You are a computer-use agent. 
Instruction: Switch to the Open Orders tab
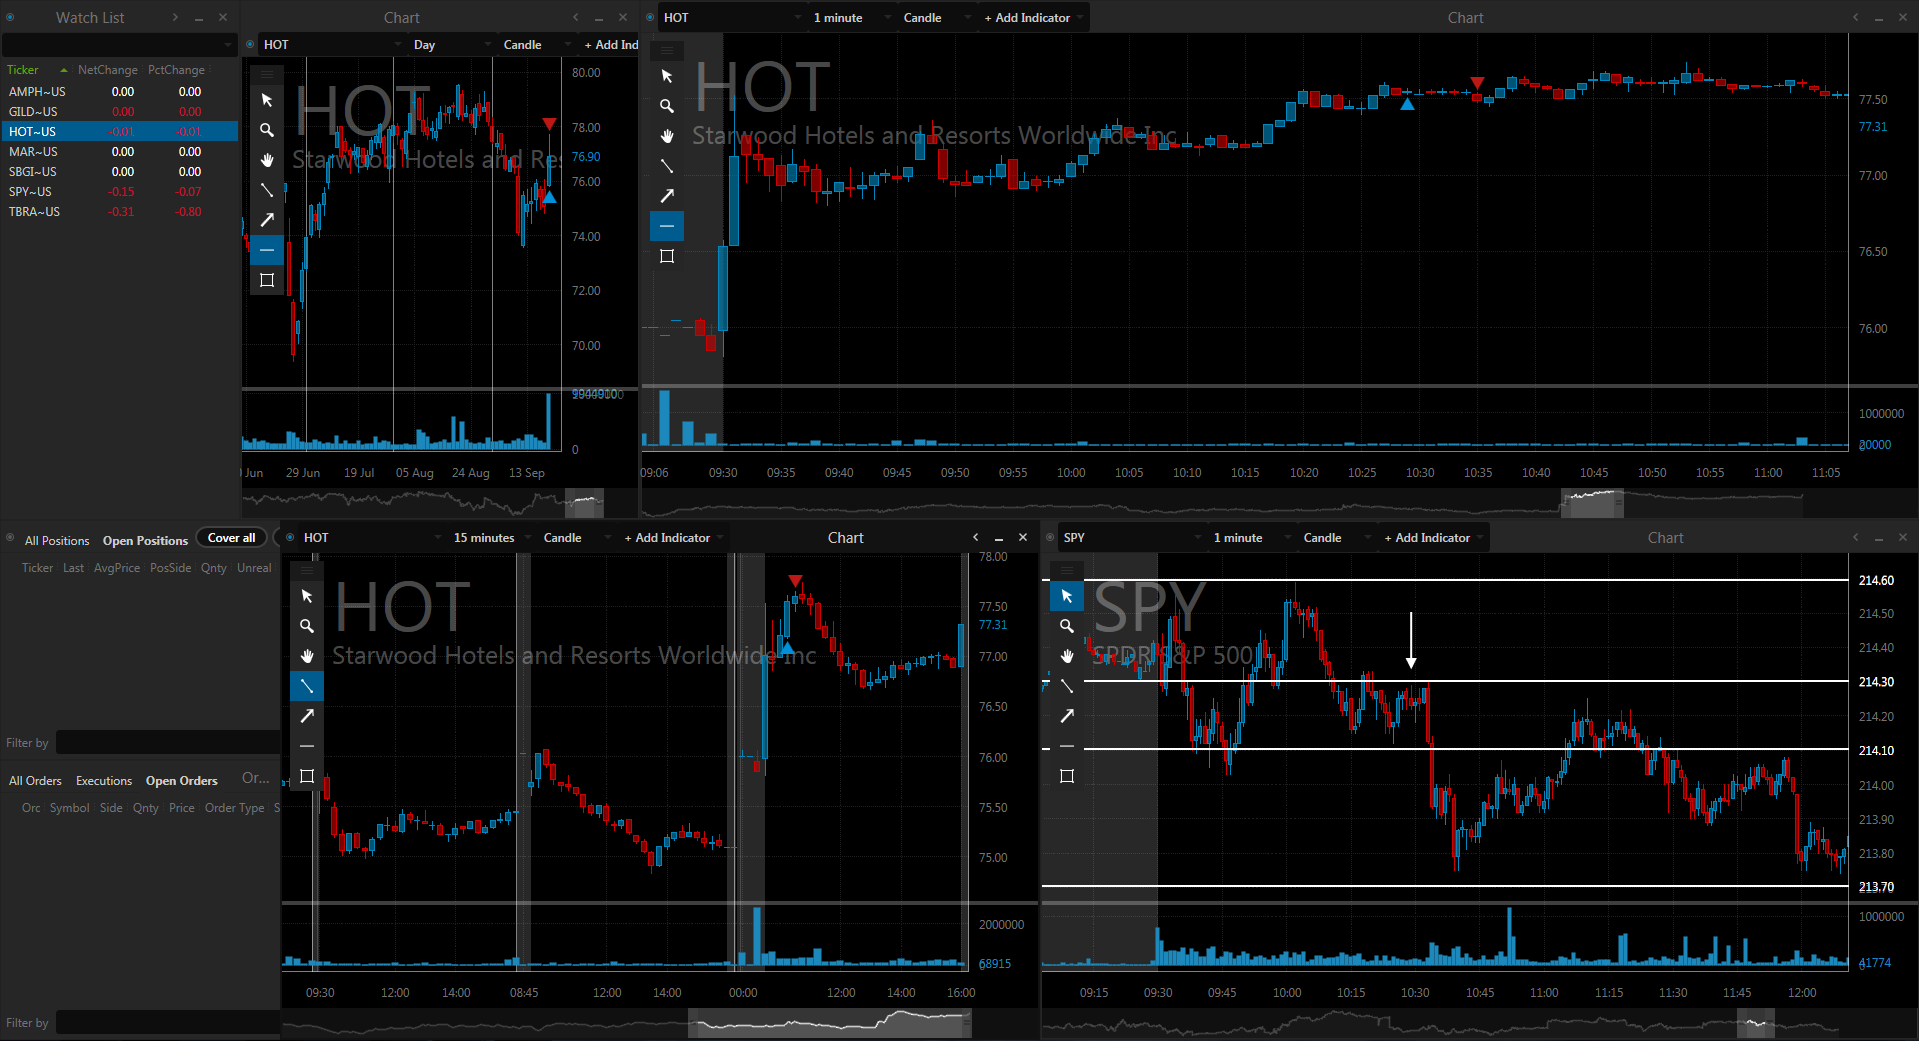[x=181, y=781]
